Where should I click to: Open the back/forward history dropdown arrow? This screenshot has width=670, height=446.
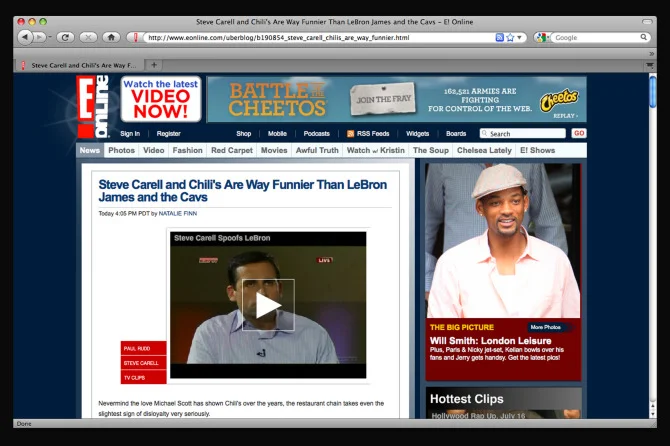click(50, 38)
